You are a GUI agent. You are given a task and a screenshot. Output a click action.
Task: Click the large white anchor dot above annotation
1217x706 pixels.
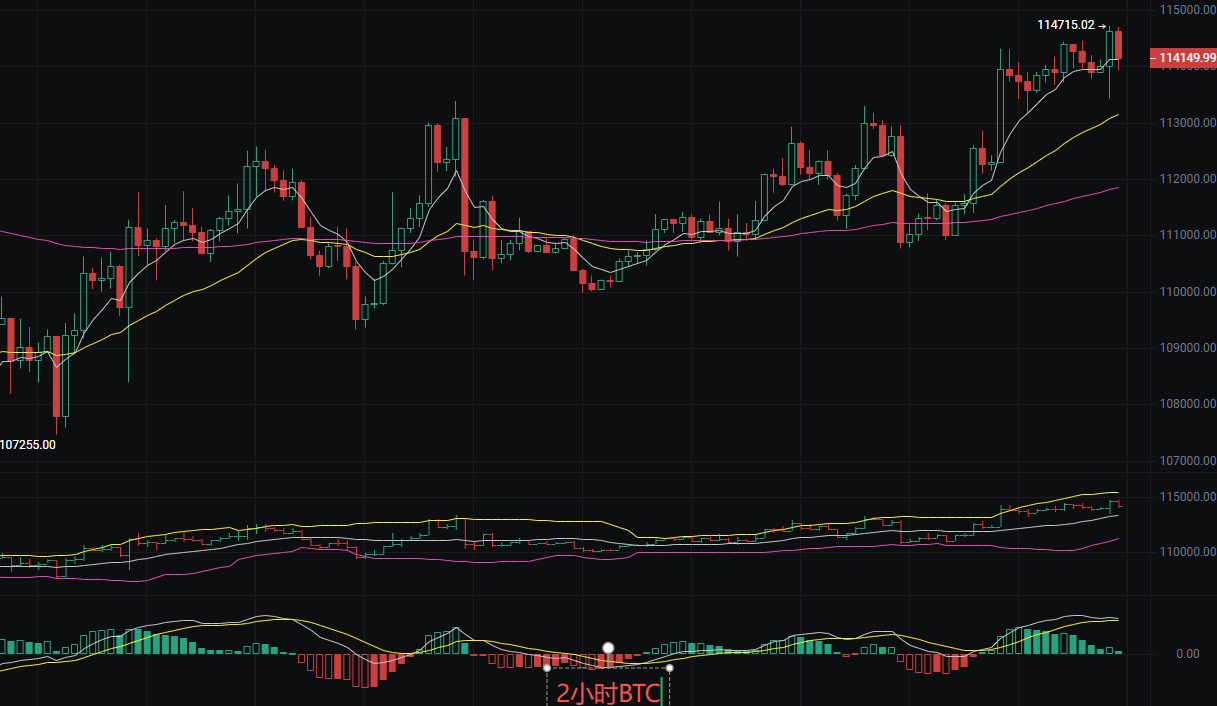608,647
